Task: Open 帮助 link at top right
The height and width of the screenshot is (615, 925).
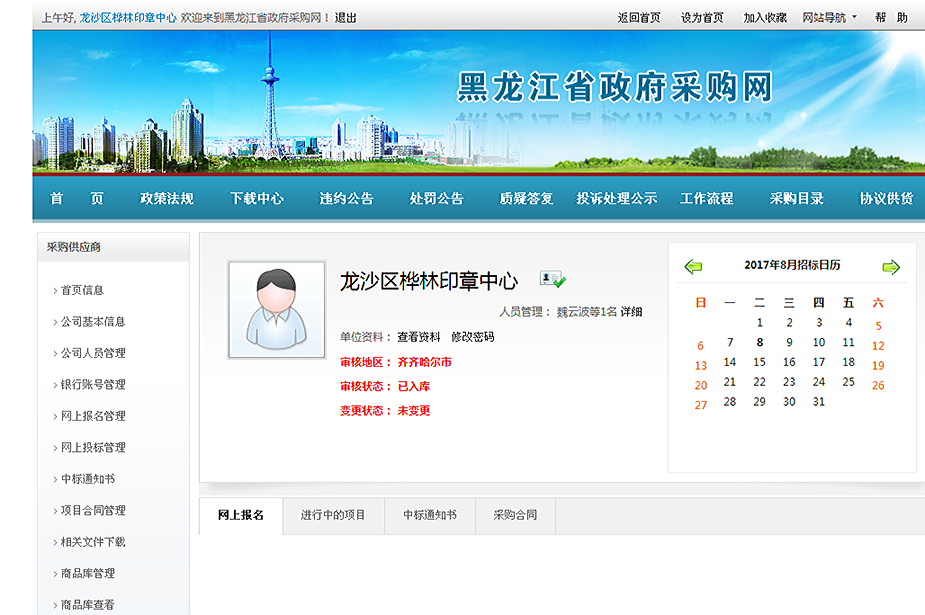Action: (x=891, y=18)
